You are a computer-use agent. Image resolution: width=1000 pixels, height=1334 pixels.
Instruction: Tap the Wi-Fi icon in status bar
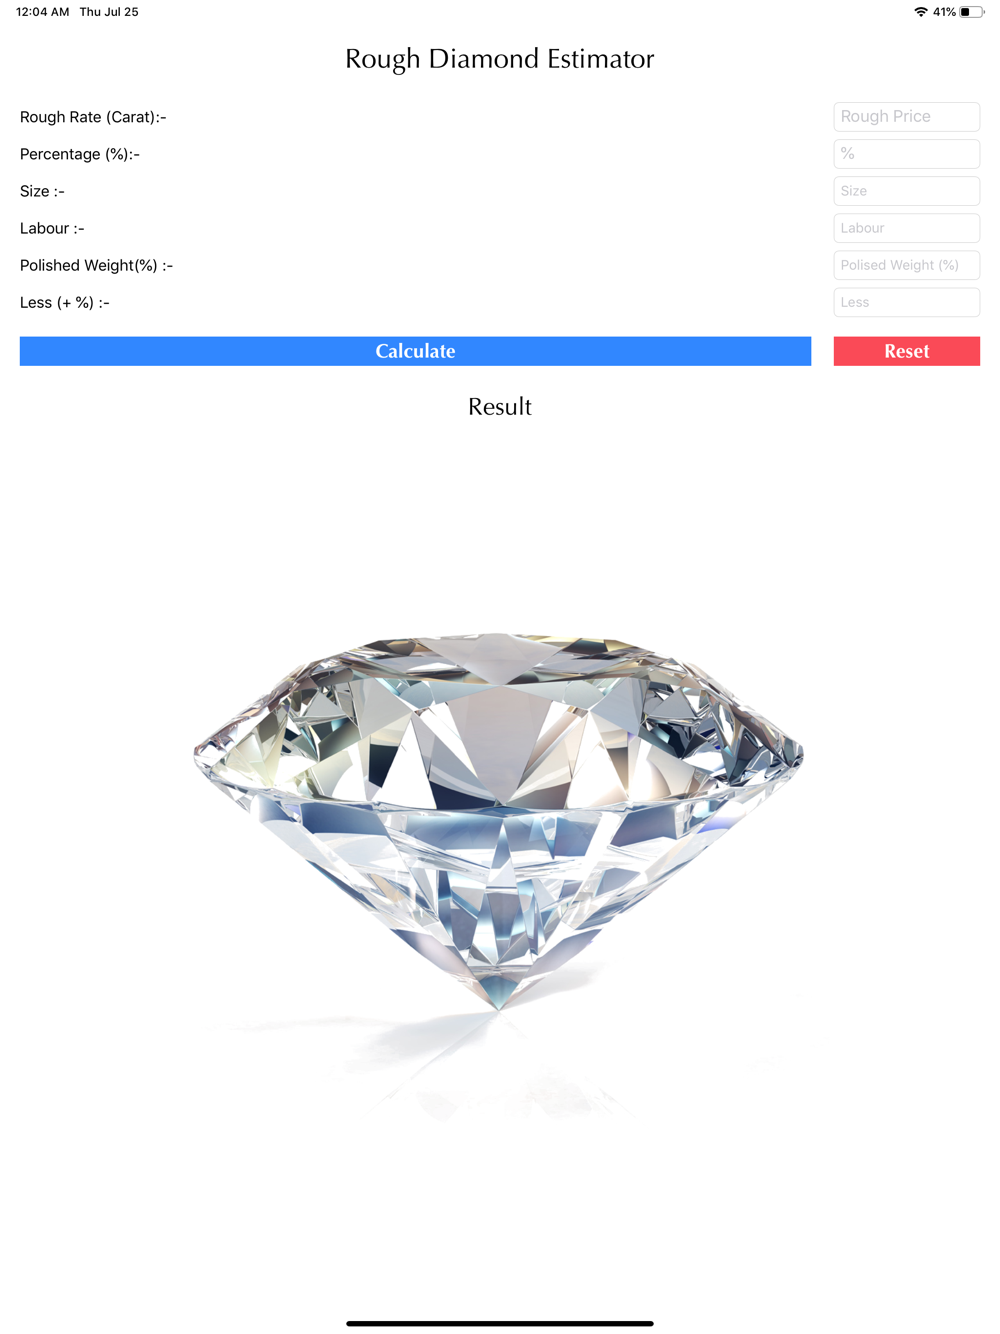tap(921, 12)
